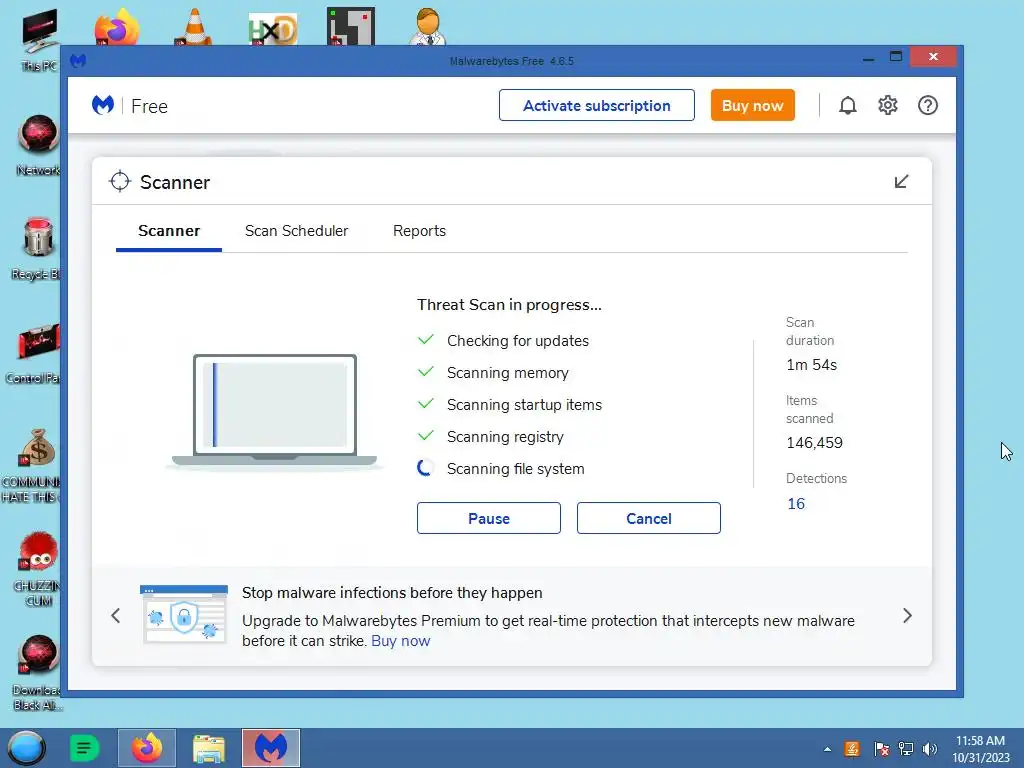This screenshot has width=1024, height=768.
Task: Select the Recycle Bin desktop icon
Action: point(37,249)
